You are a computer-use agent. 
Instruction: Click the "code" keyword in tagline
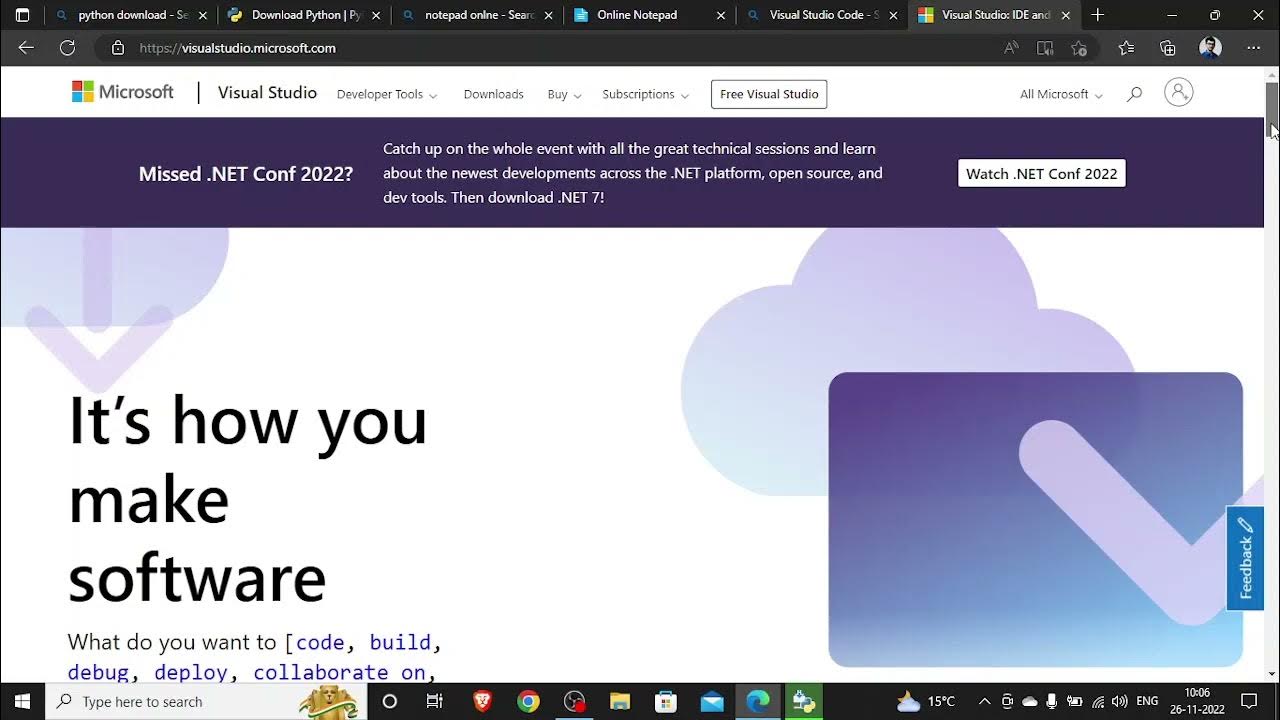[x=320, y=642]
